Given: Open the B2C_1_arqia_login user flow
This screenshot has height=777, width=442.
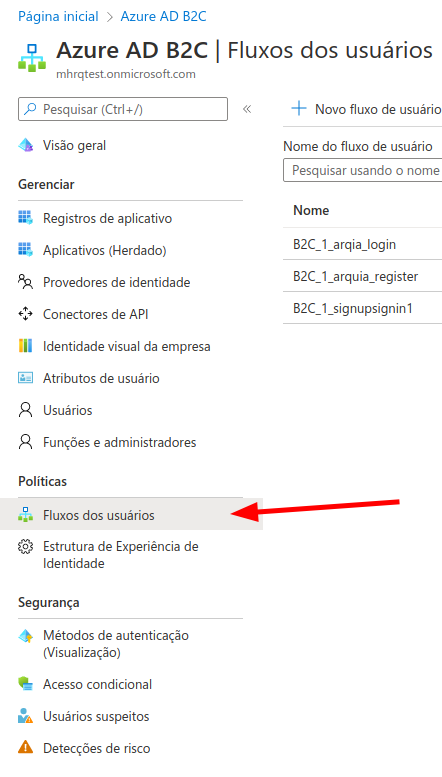Looking at the screenshot, I should pos(344,244).
